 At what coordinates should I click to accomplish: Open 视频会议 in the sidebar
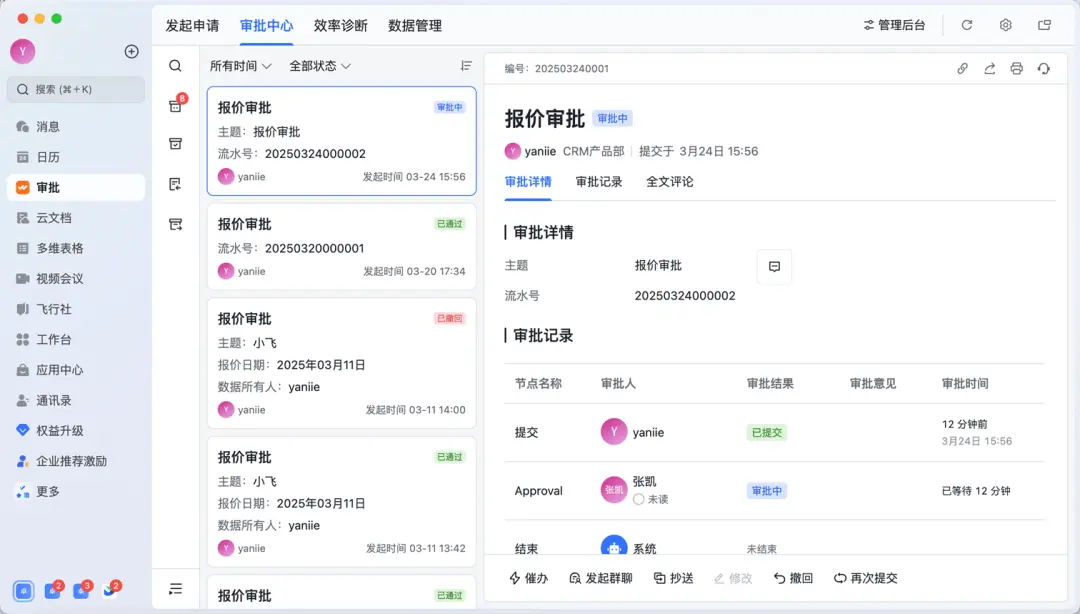click(x=76, y=278)
